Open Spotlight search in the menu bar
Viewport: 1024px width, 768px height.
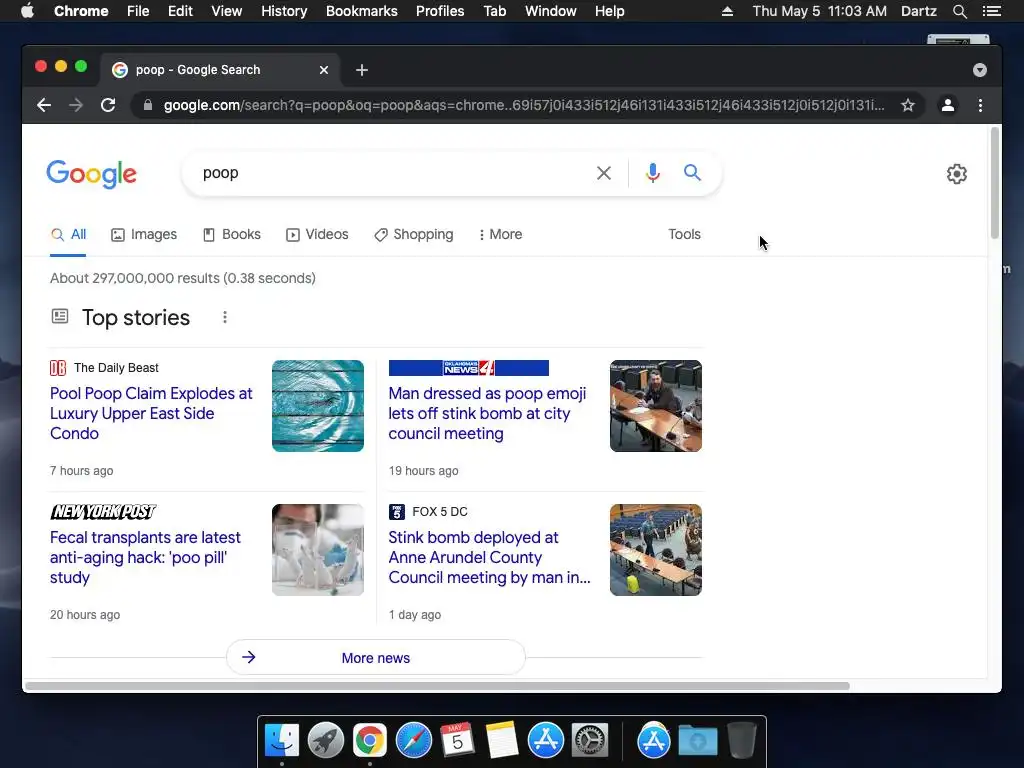(959, 11)
